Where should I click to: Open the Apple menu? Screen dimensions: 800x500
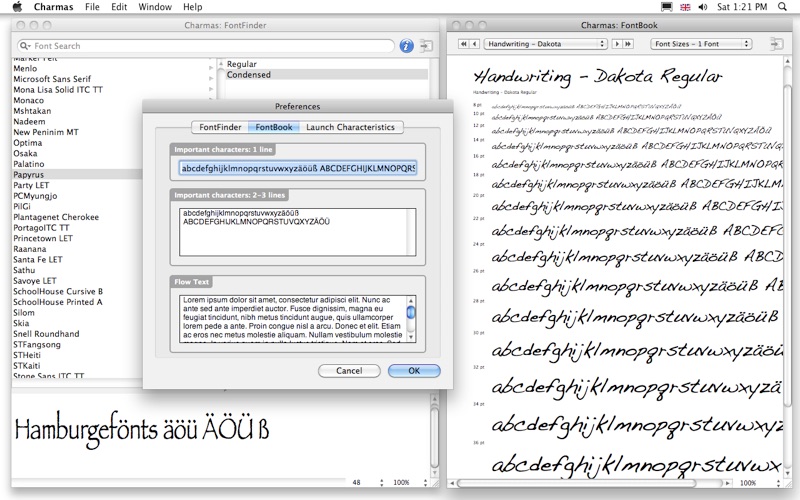click(x=17, y=7)
